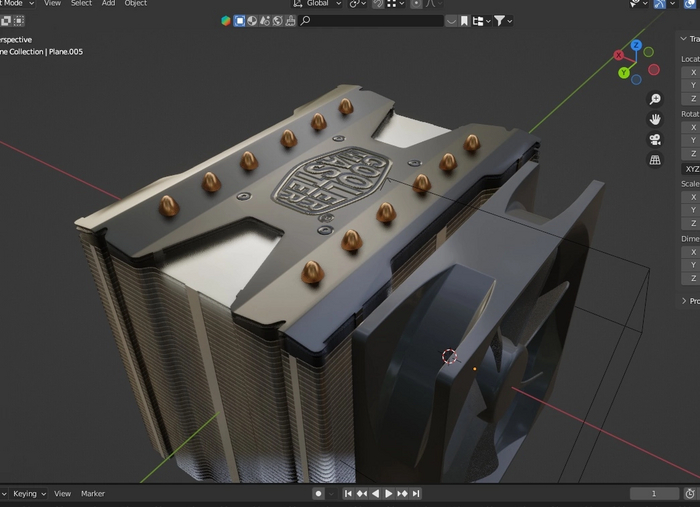The image size is (700, 507).
Task: Click the zoom view magnifier icon
Action: (x=655, y=98)
